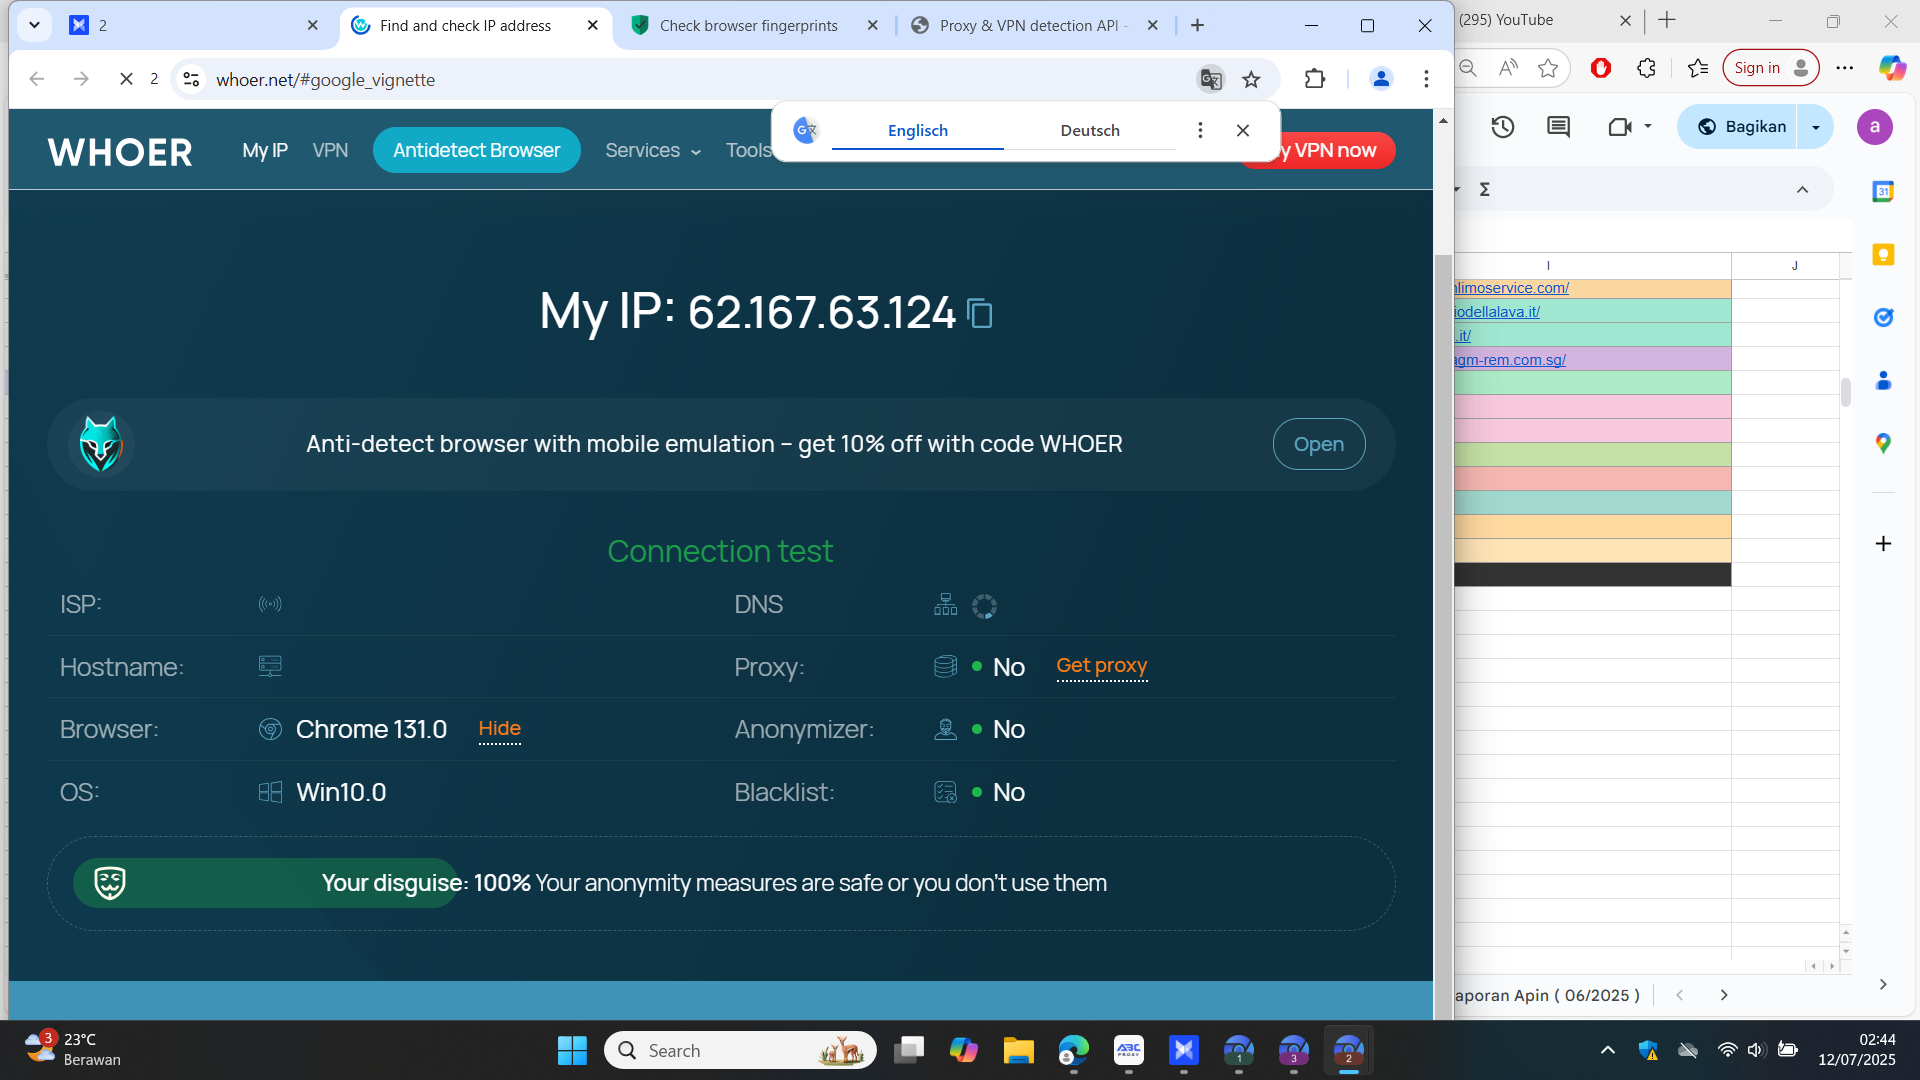Image resolution: width=1920 pixels, height=1080 pixels.
Task: Open the Google account avatar in Sheets
Action: coord(1875,127)
